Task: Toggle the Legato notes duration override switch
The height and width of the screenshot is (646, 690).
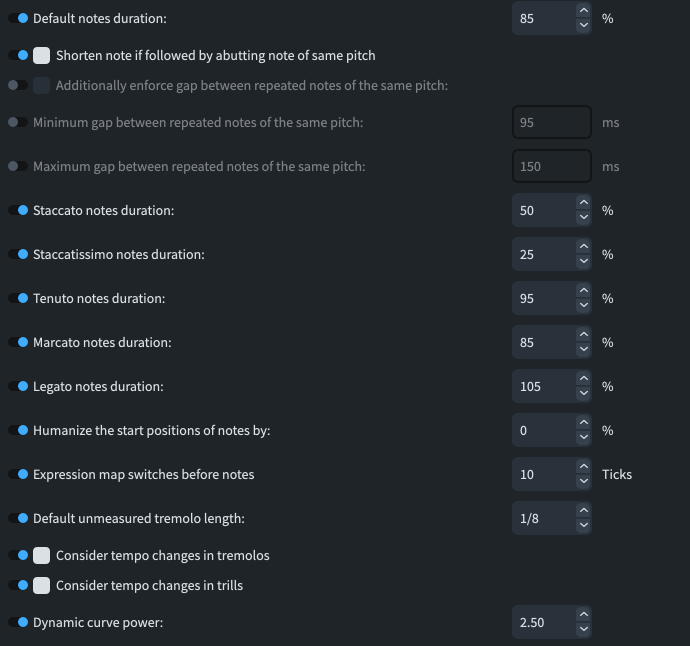Action: pyautogui.click(x=18, y=386)
